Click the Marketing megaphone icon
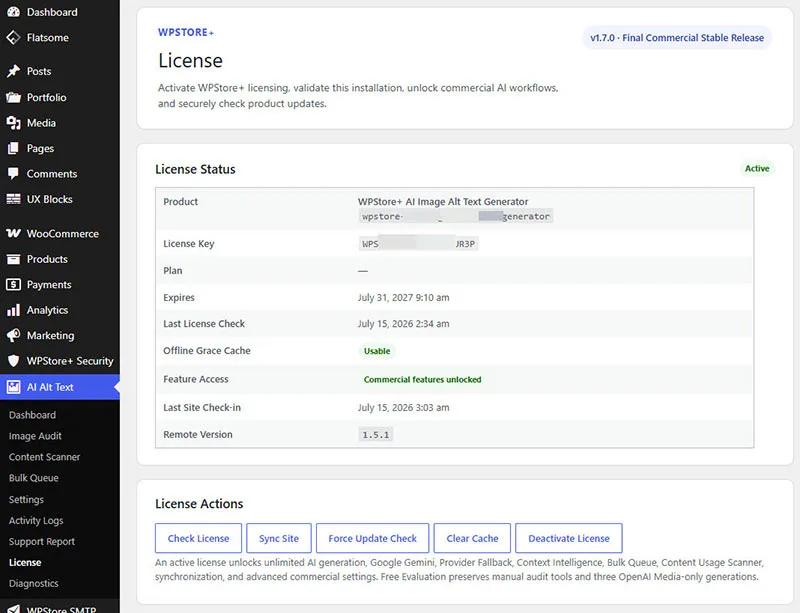 pos(13,336)
